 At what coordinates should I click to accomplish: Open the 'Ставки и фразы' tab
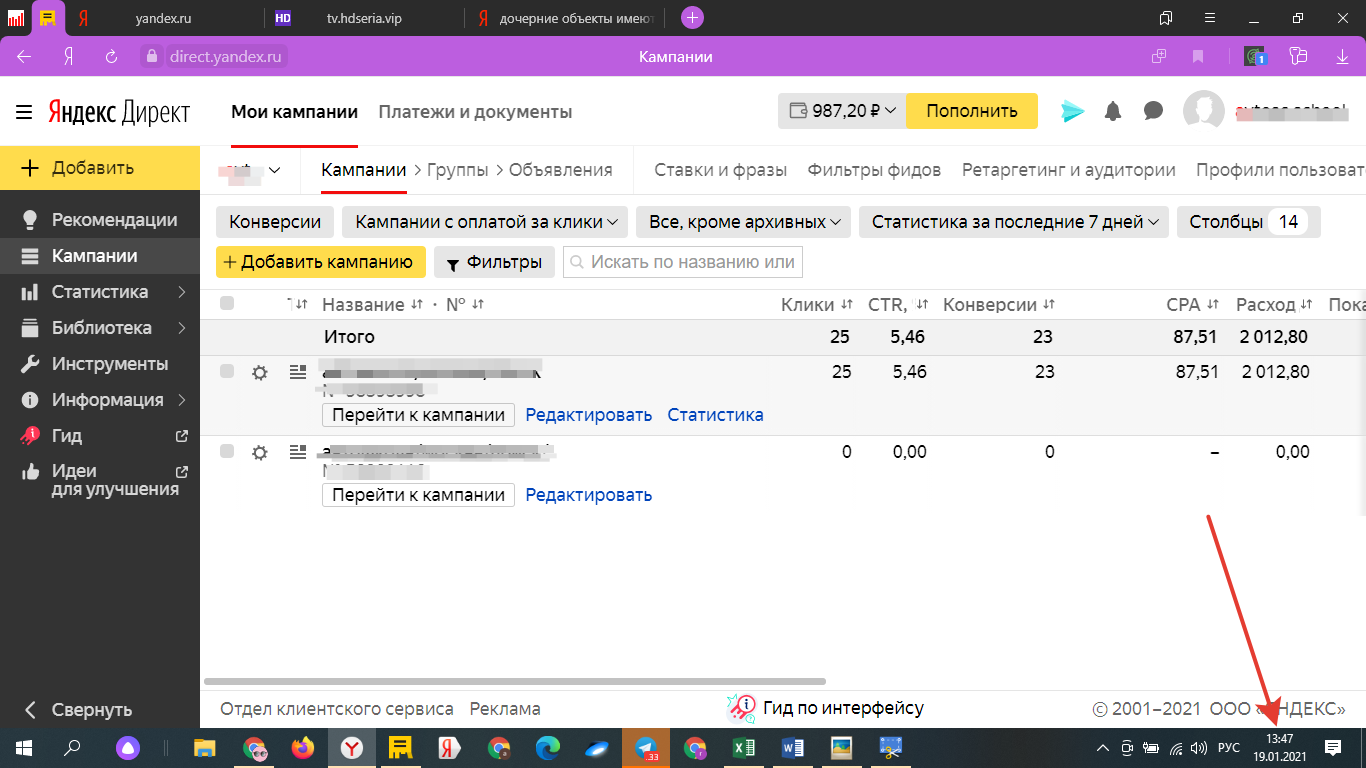click(720, 170)
